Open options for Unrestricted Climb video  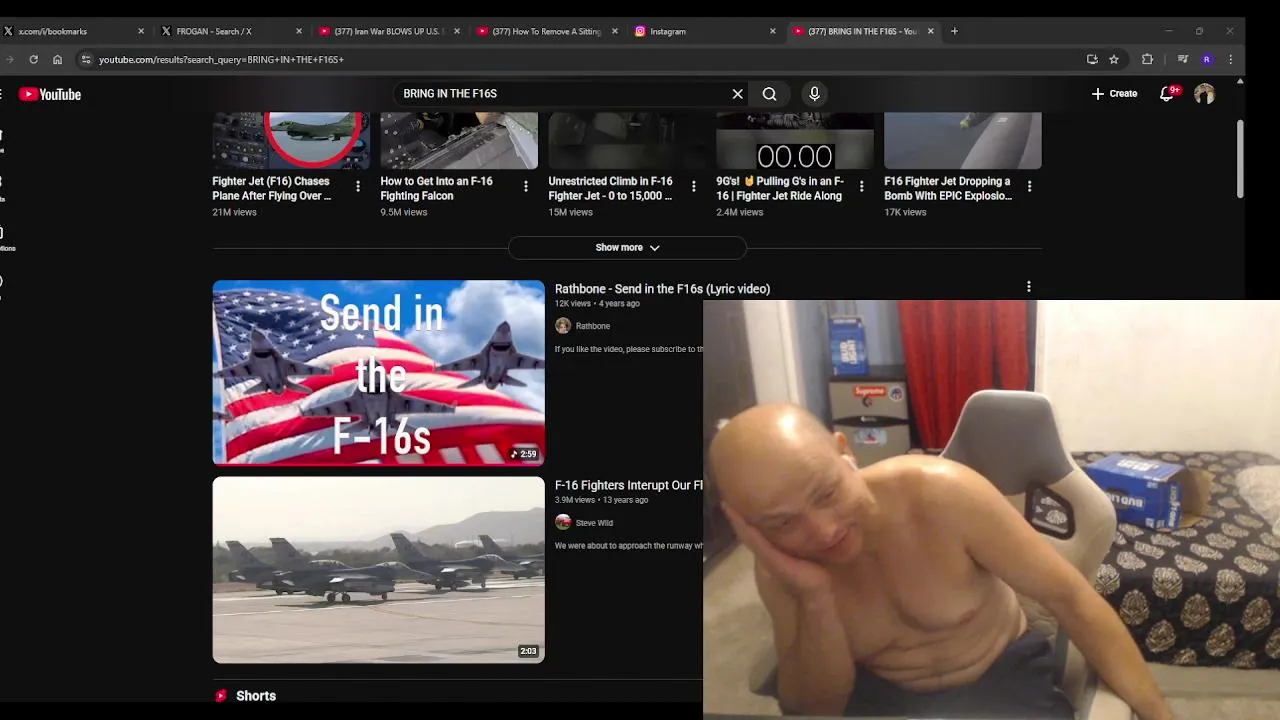694,186
